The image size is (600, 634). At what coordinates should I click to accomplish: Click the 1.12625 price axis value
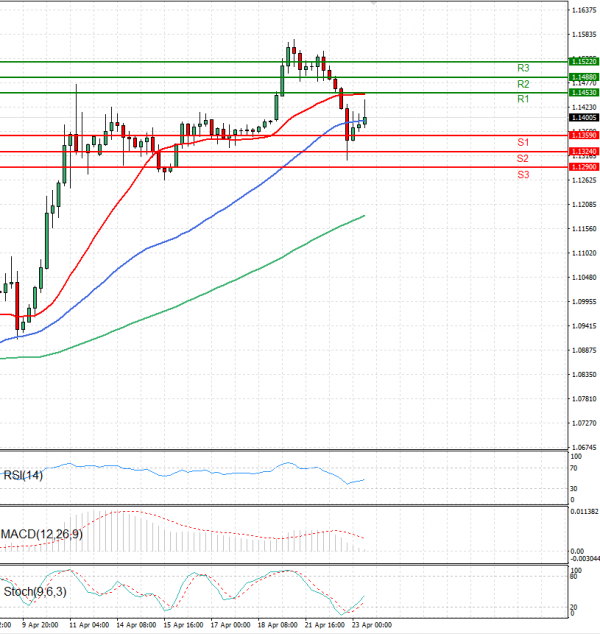point(584,180)
